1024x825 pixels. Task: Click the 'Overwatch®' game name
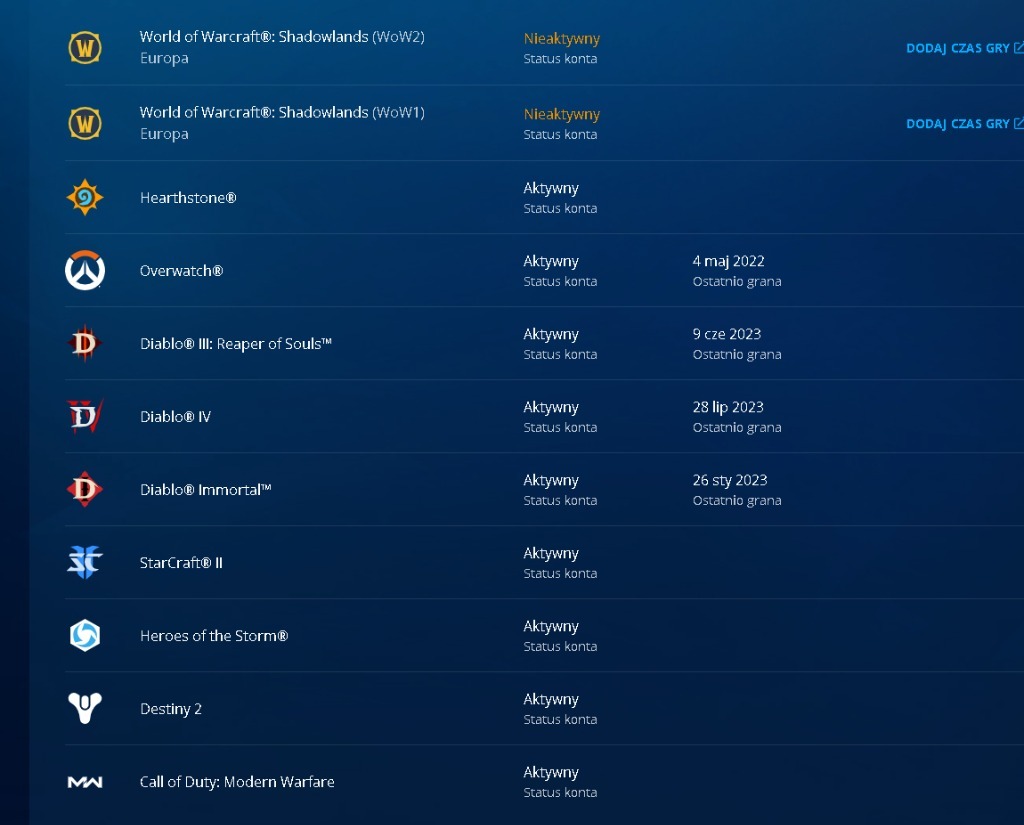[182, 271]
